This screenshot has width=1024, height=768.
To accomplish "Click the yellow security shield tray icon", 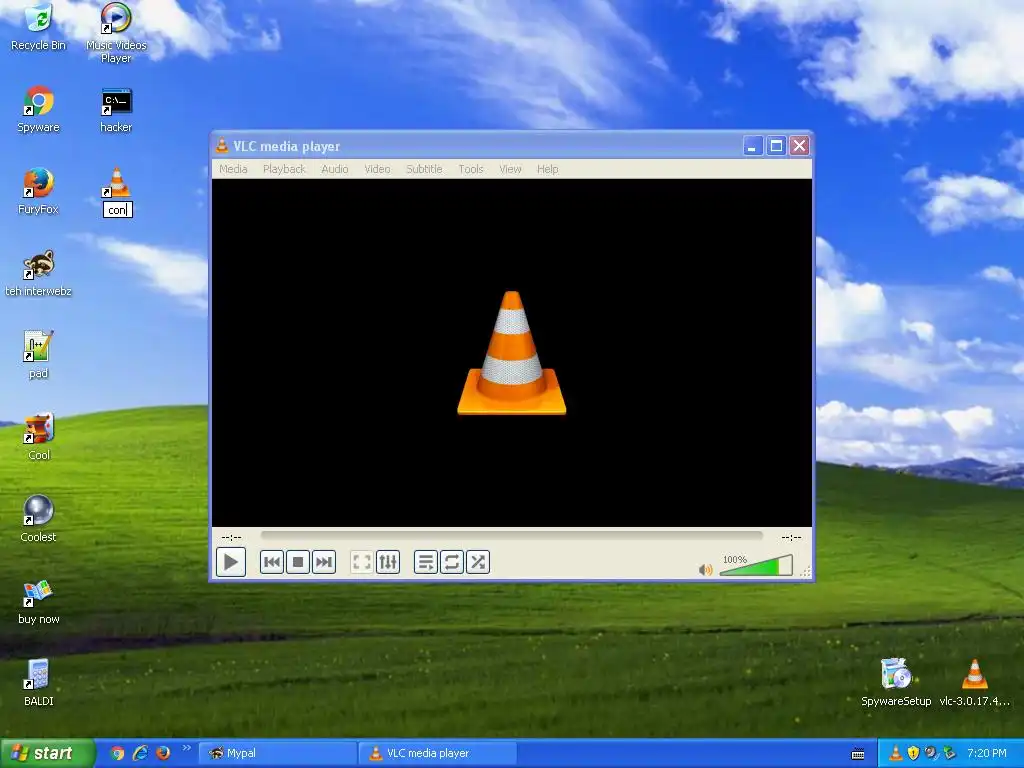I will point(913,753).
